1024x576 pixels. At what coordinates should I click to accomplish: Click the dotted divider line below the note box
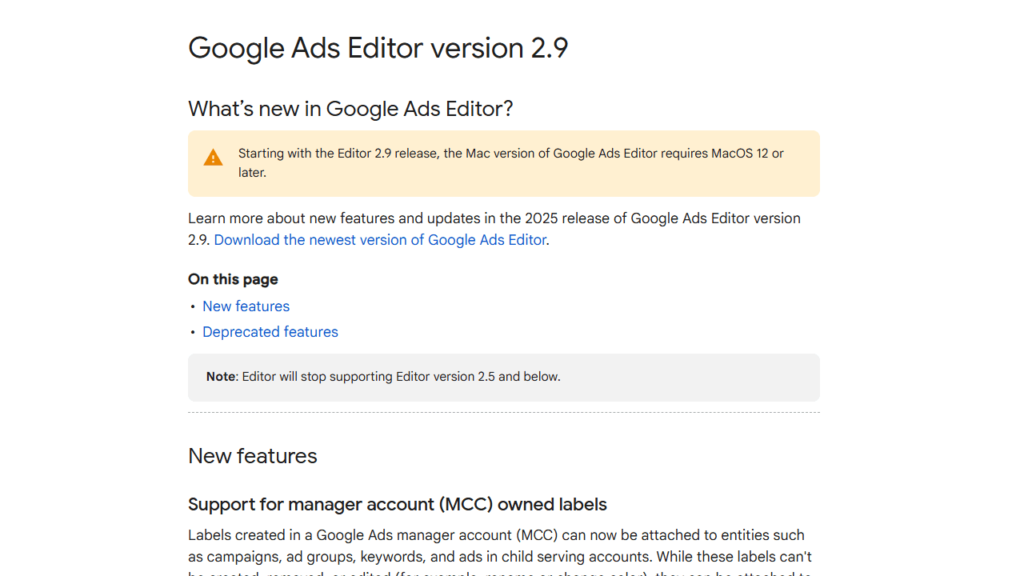click(x=504, y=410)
